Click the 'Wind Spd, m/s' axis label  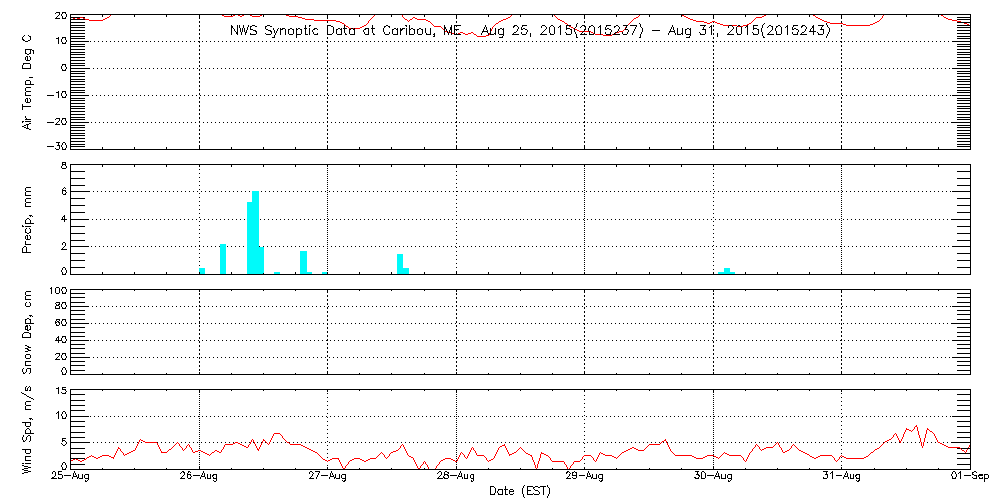coord(28,429)
